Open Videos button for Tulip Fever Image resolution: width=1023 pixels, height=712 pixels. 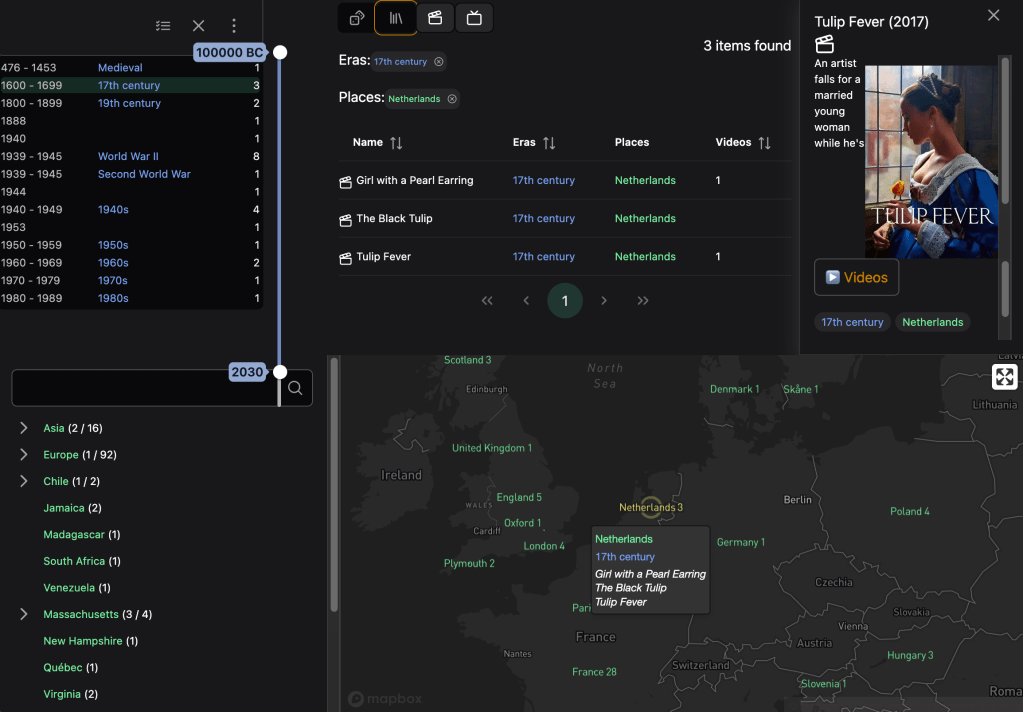coord(856,278)
